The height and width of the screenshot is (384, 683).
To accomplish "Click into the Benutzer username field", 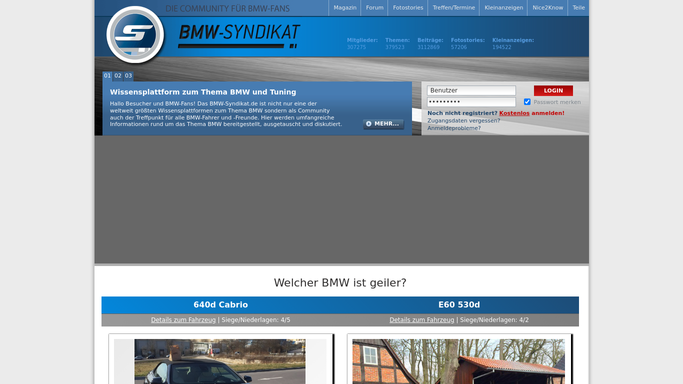I will [471, 91].
